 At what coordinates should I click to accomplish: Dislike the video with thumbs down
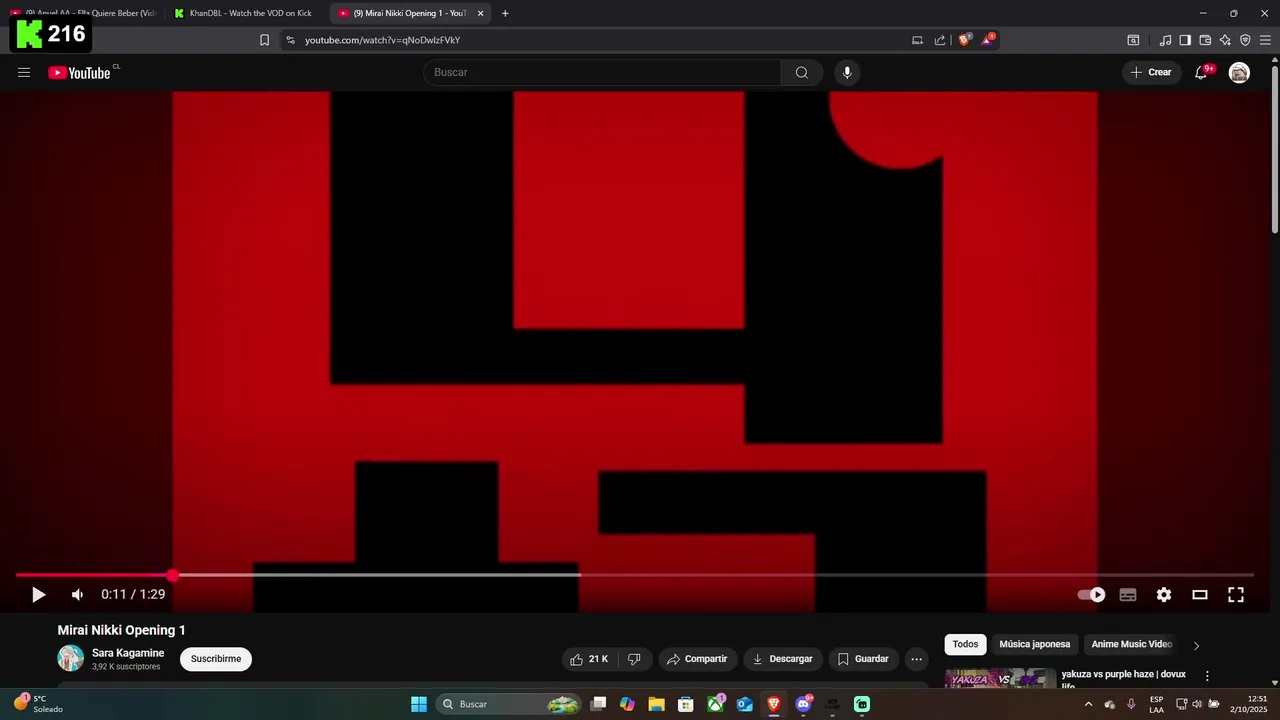point(634,659)
